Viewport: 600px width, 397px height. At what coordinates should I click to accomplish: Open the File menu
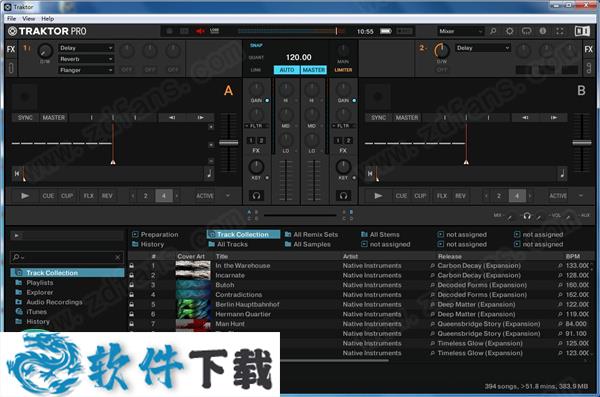[x=11, y=18]
